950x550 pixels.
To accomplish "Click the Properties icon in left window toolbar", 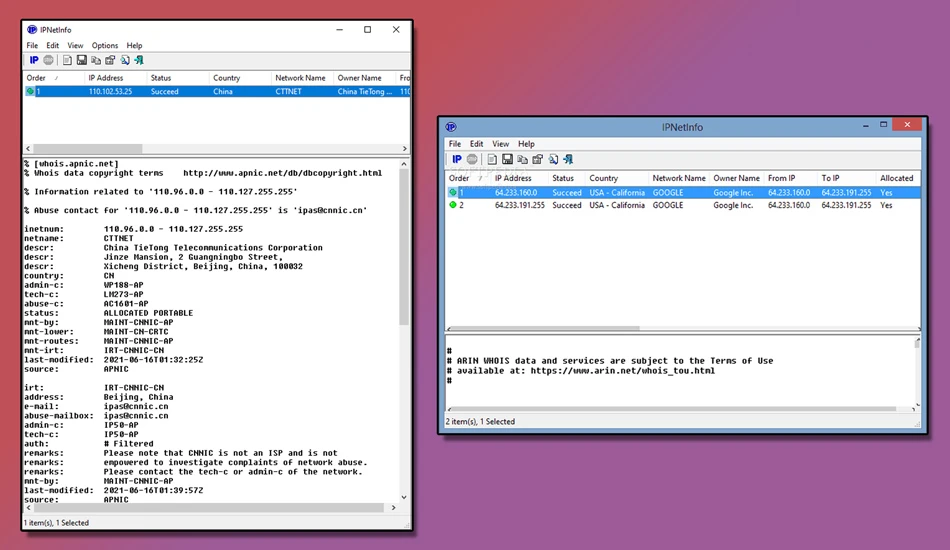I will pyautogui.click(x=110, y=60).
